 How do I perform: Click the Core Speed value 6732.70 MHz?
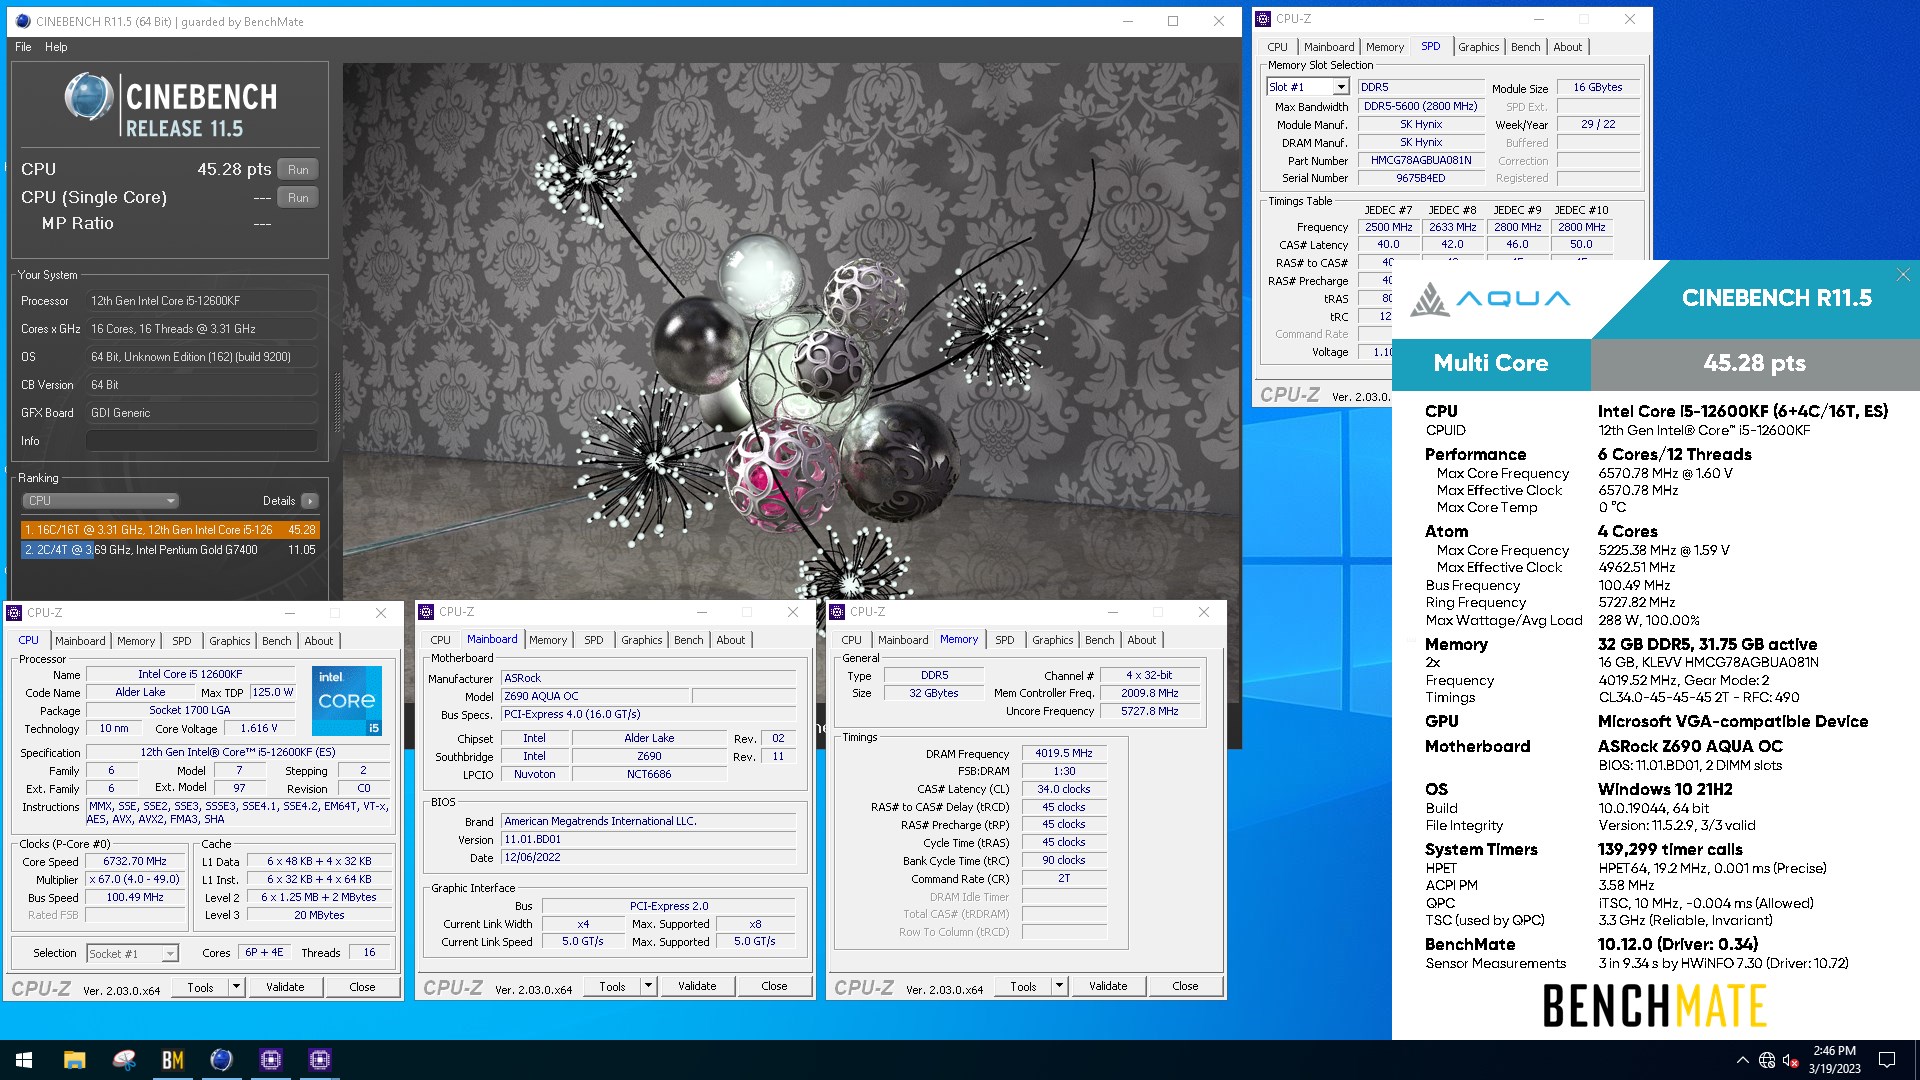tap(135, 862)
